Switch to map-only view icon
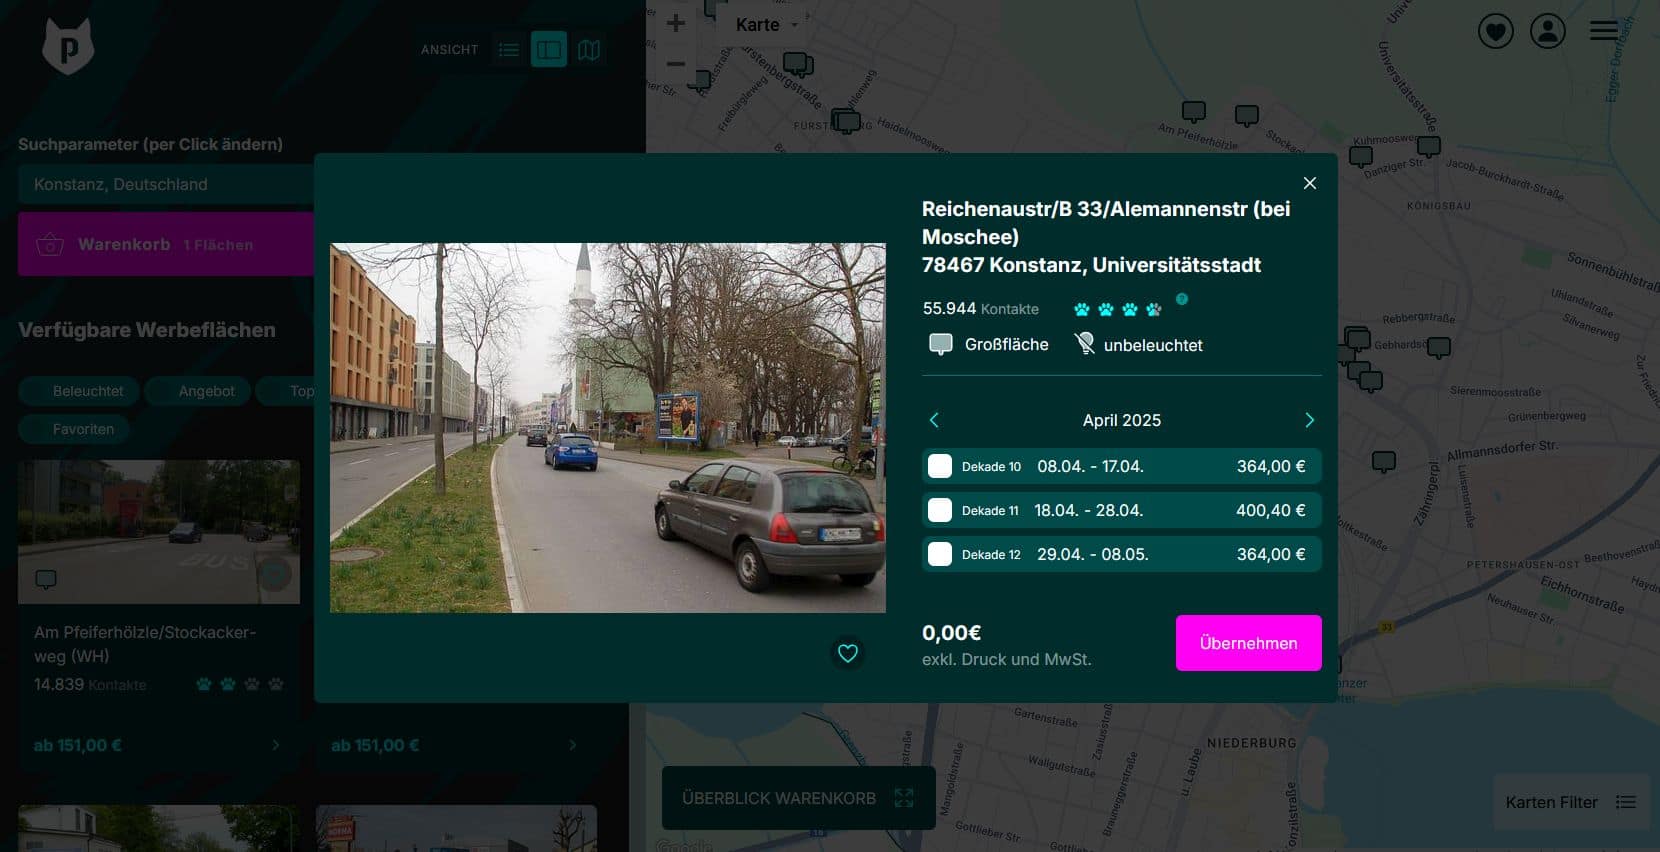 coord(589,50)
